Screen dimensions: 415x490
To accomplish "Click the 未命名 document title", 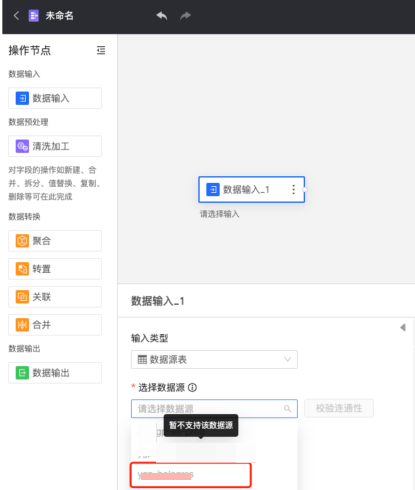I will (x=59, y=15).
